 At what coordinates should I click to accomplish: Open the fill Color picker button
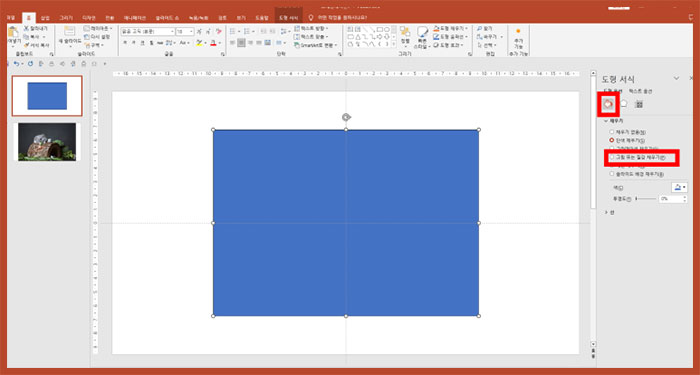pyautogui.click(x=679, y=187)
